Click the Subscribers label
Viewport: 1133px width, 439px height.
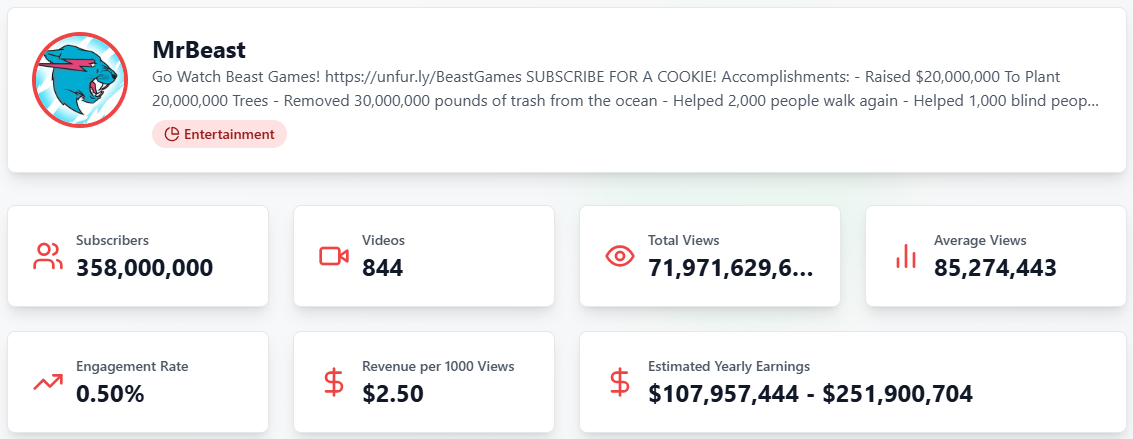tap(113, 240)
